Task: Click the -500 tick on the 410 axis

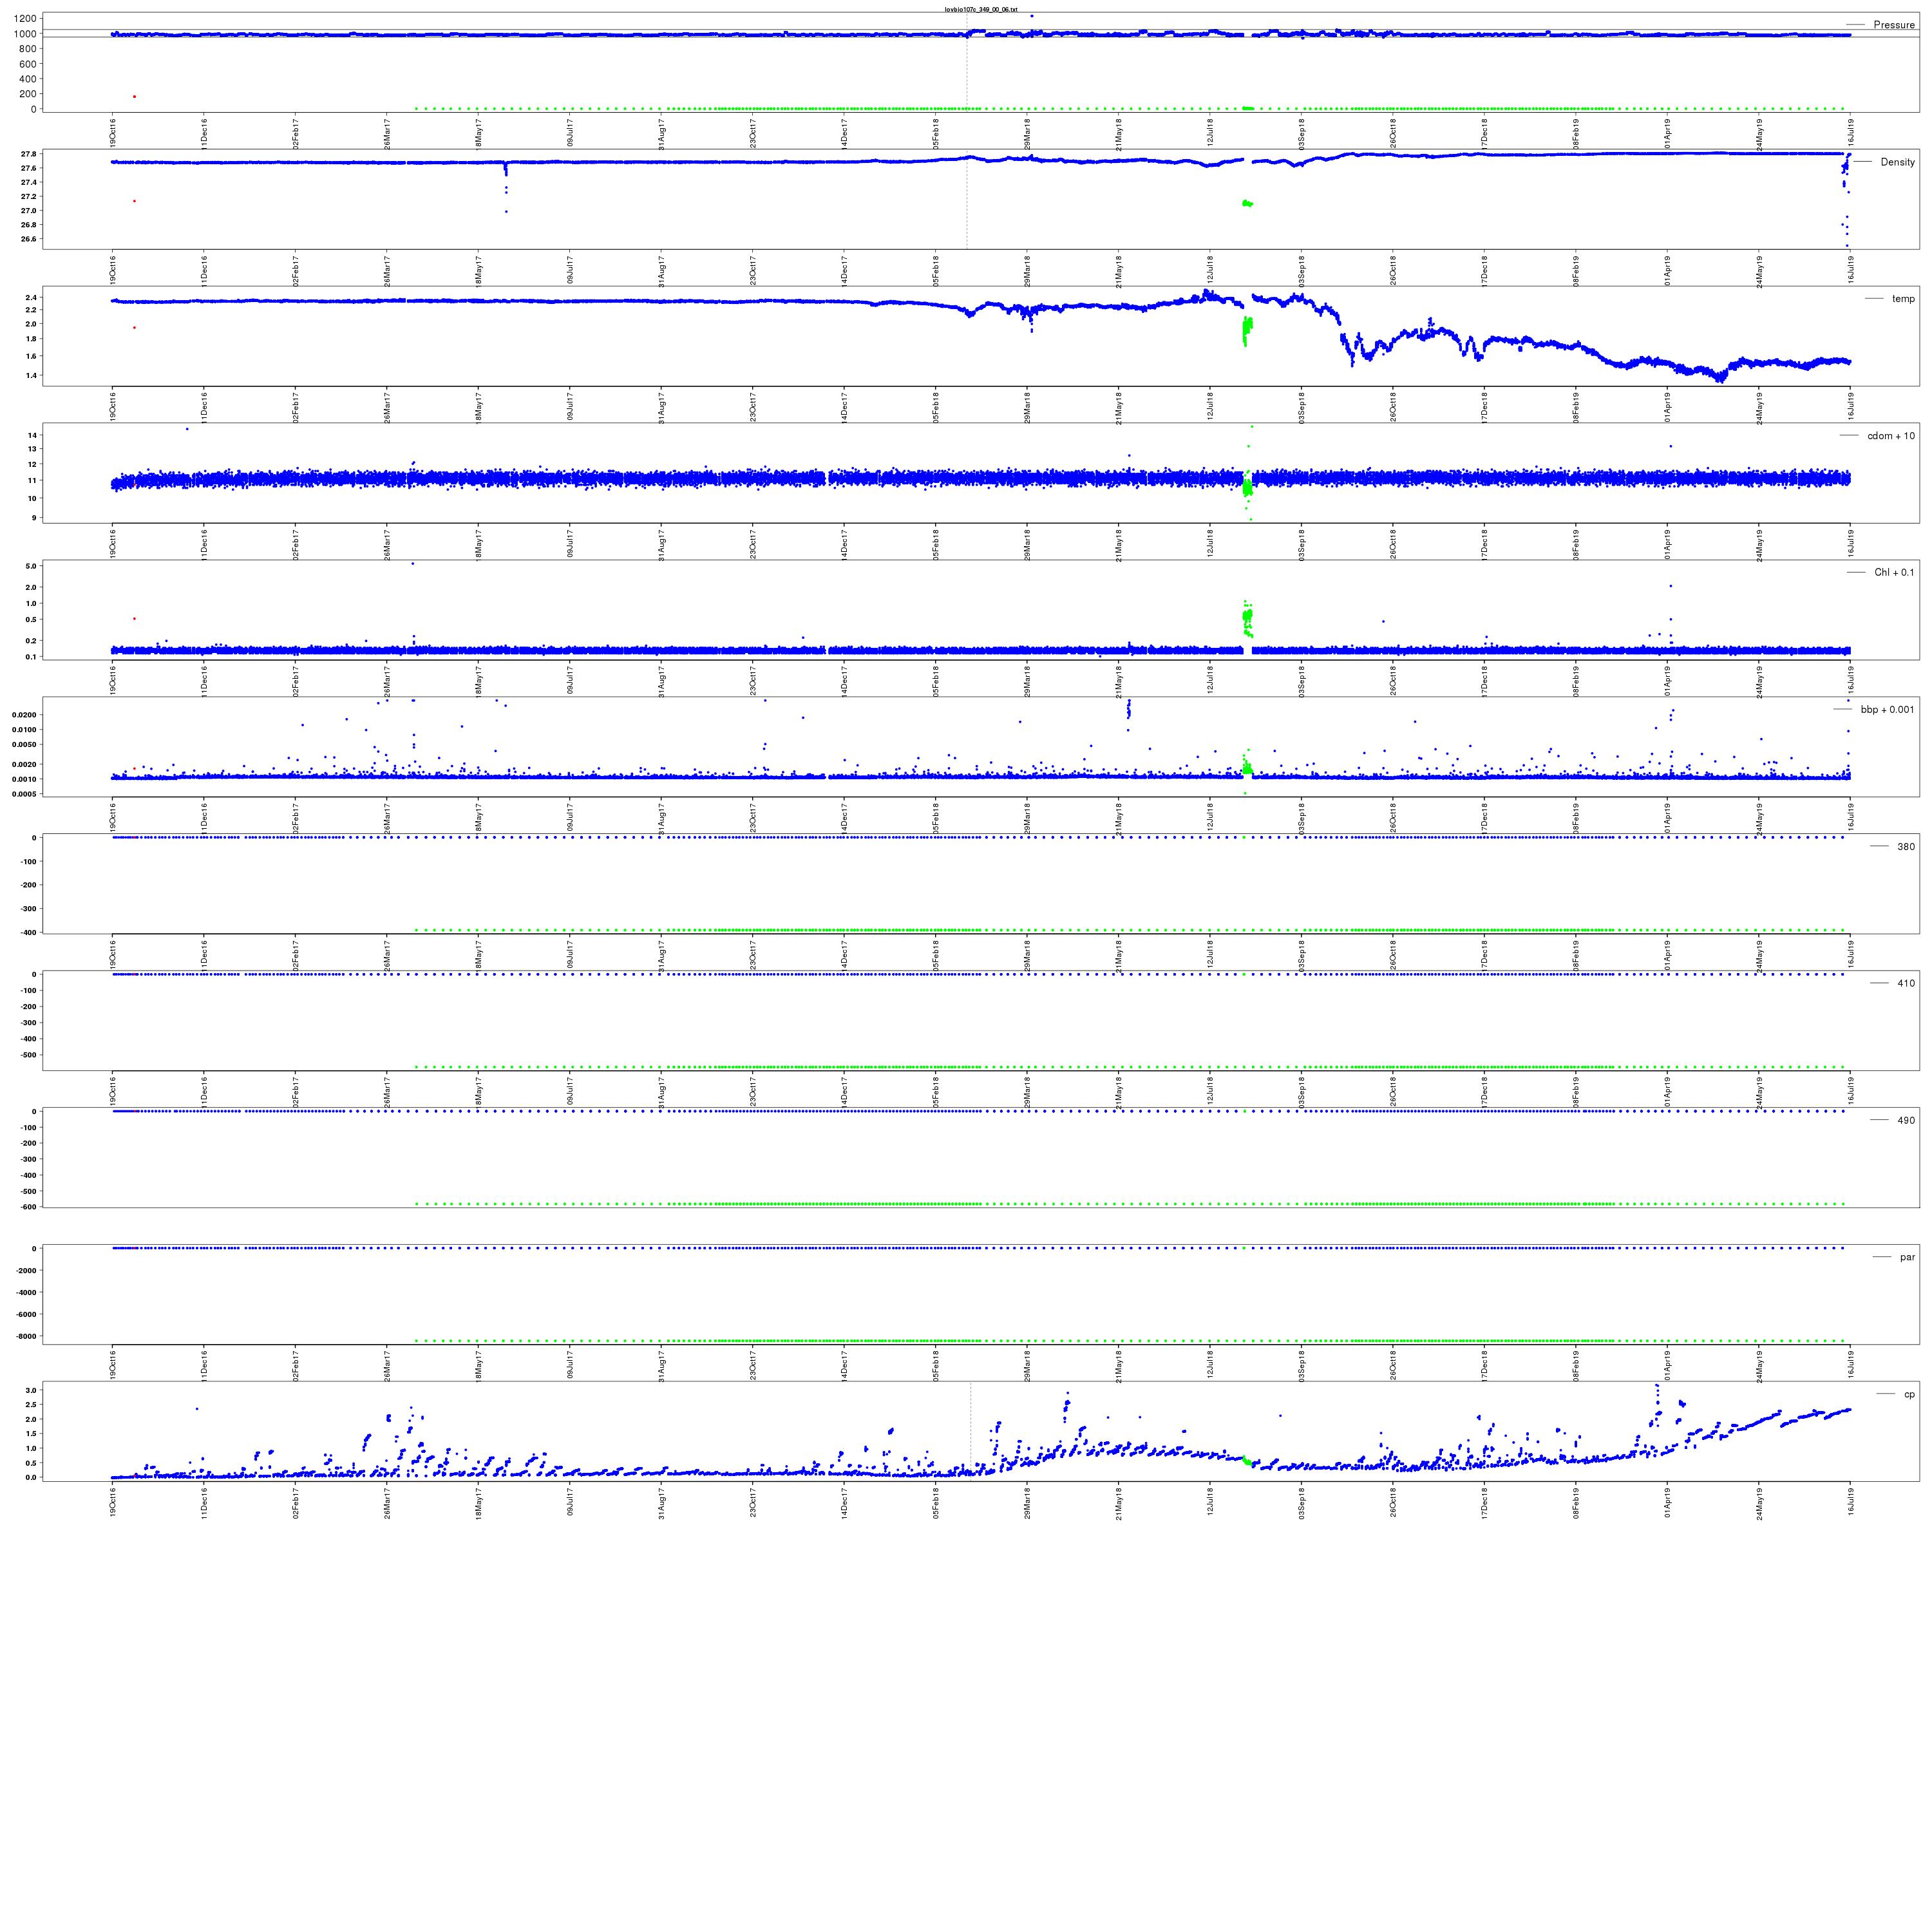Action: point(29,1054)
